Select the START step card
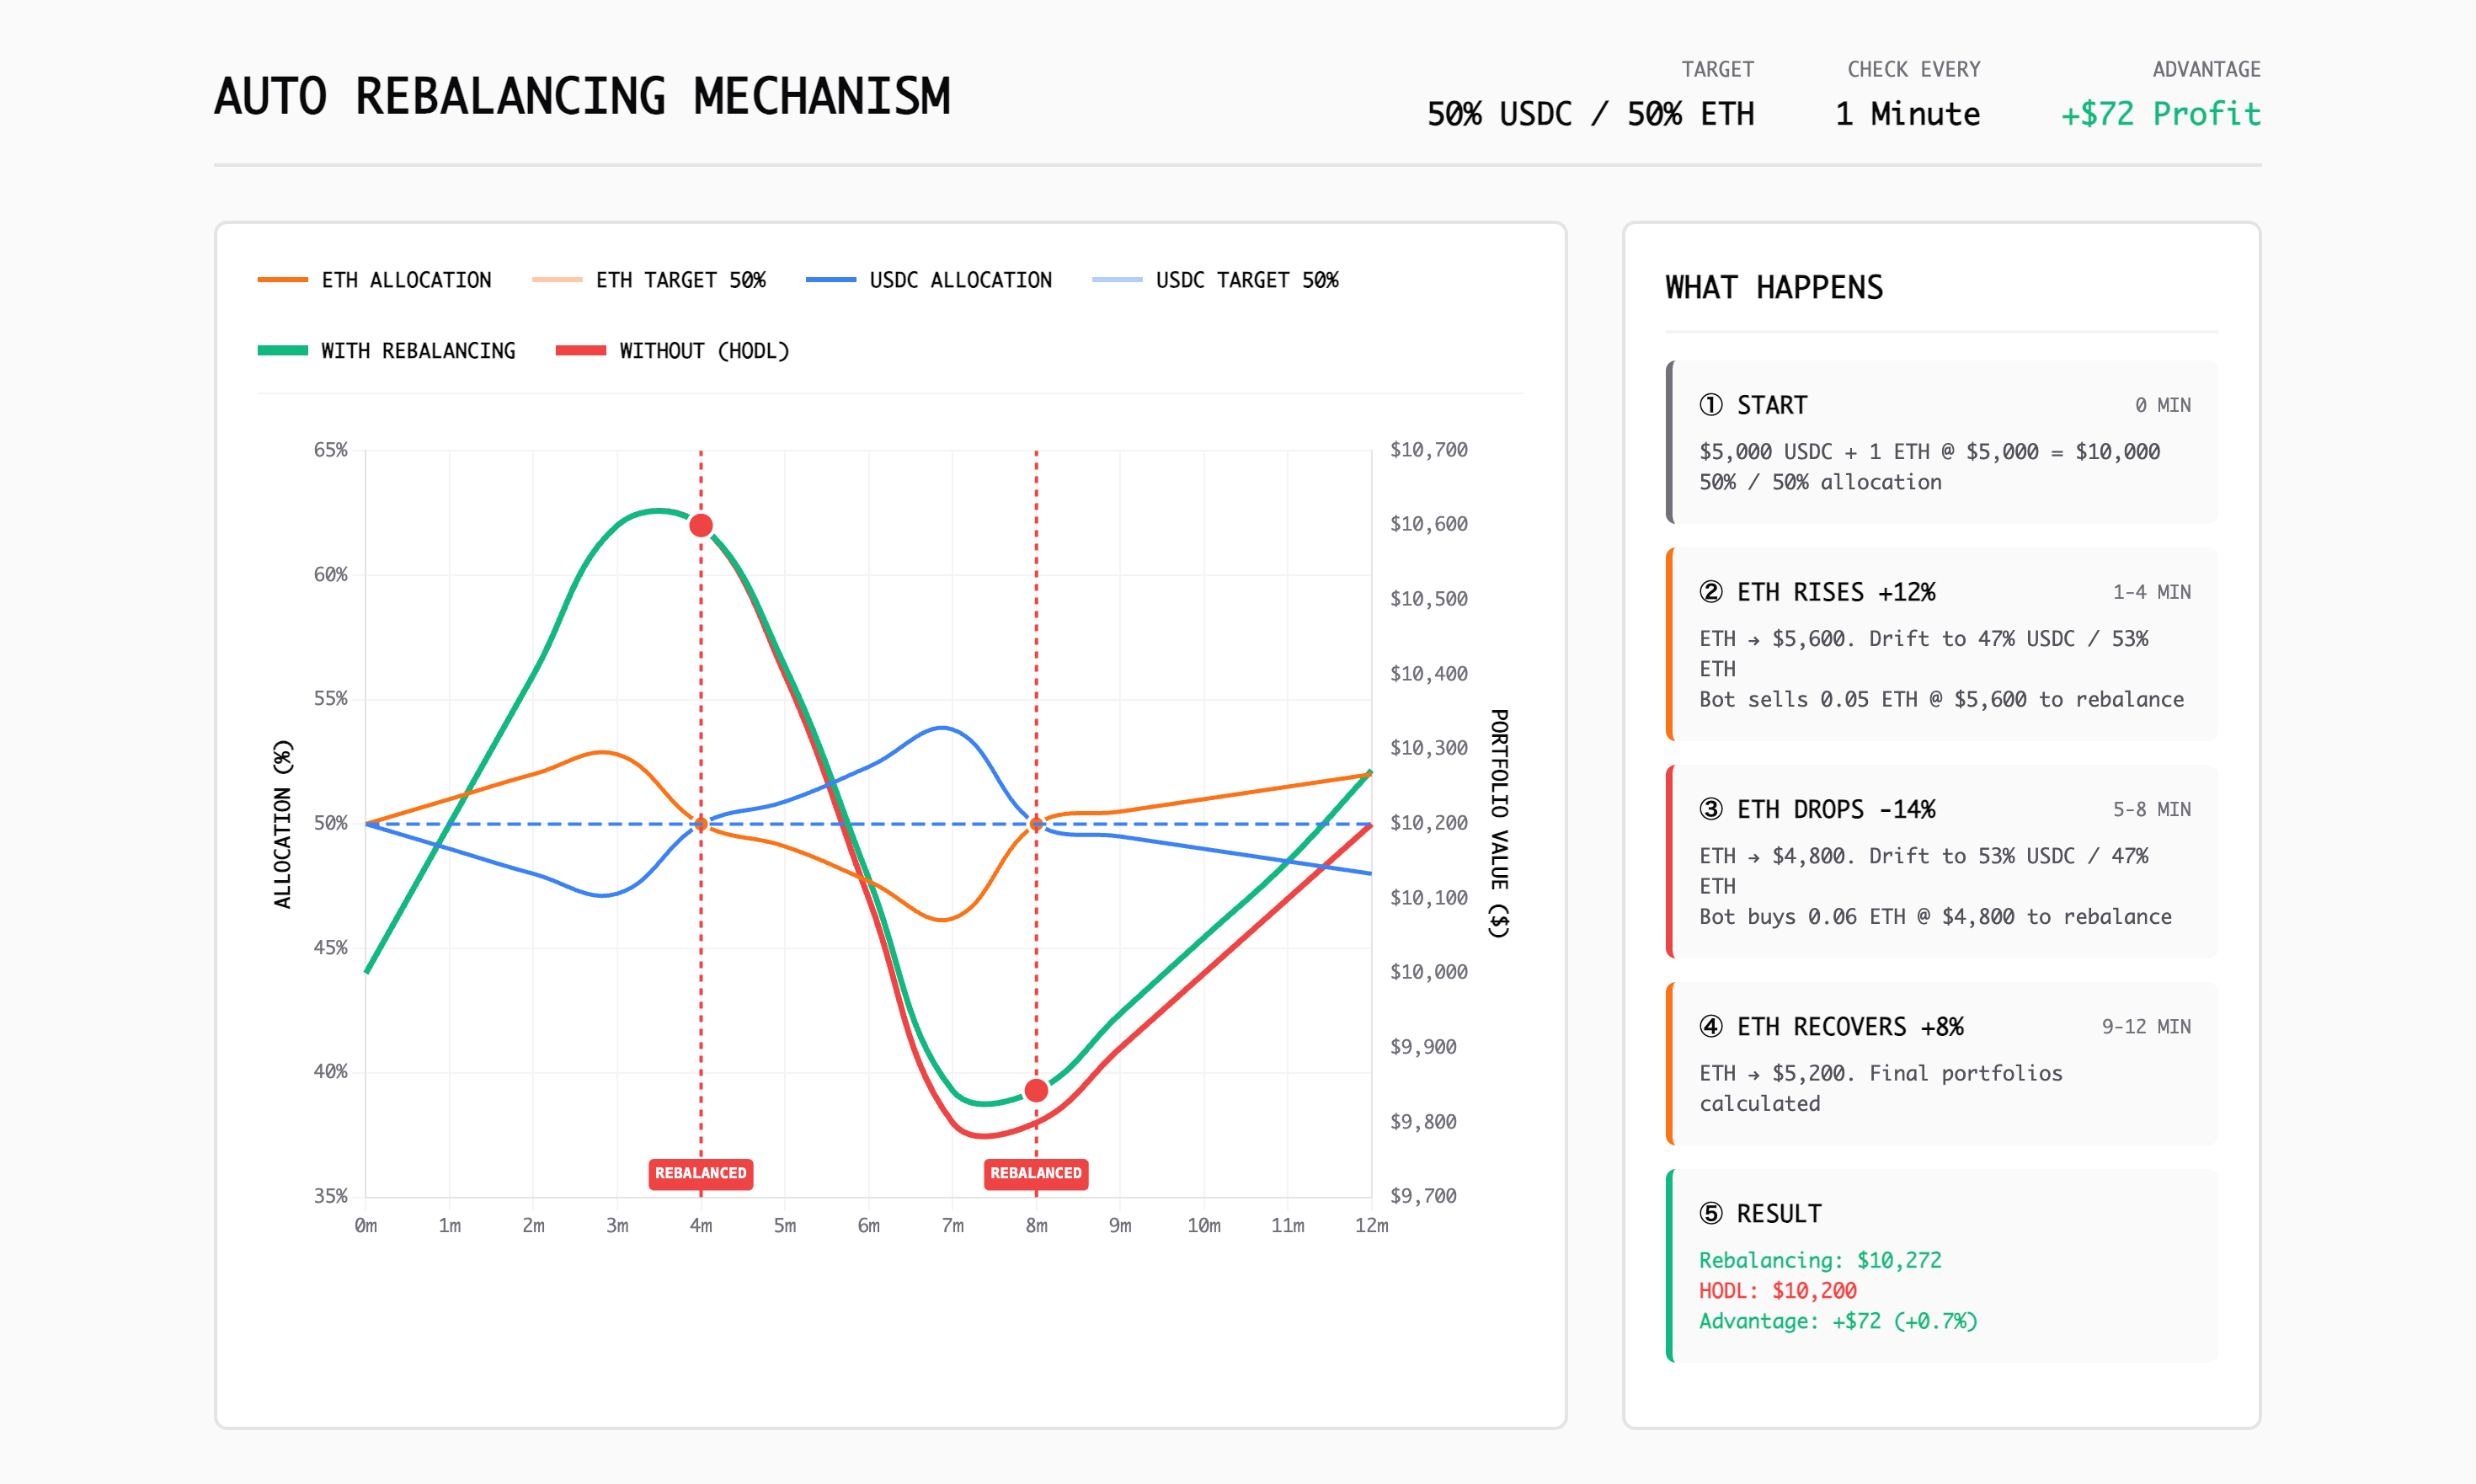Screen dimensions: 2476x1484 1942,442
